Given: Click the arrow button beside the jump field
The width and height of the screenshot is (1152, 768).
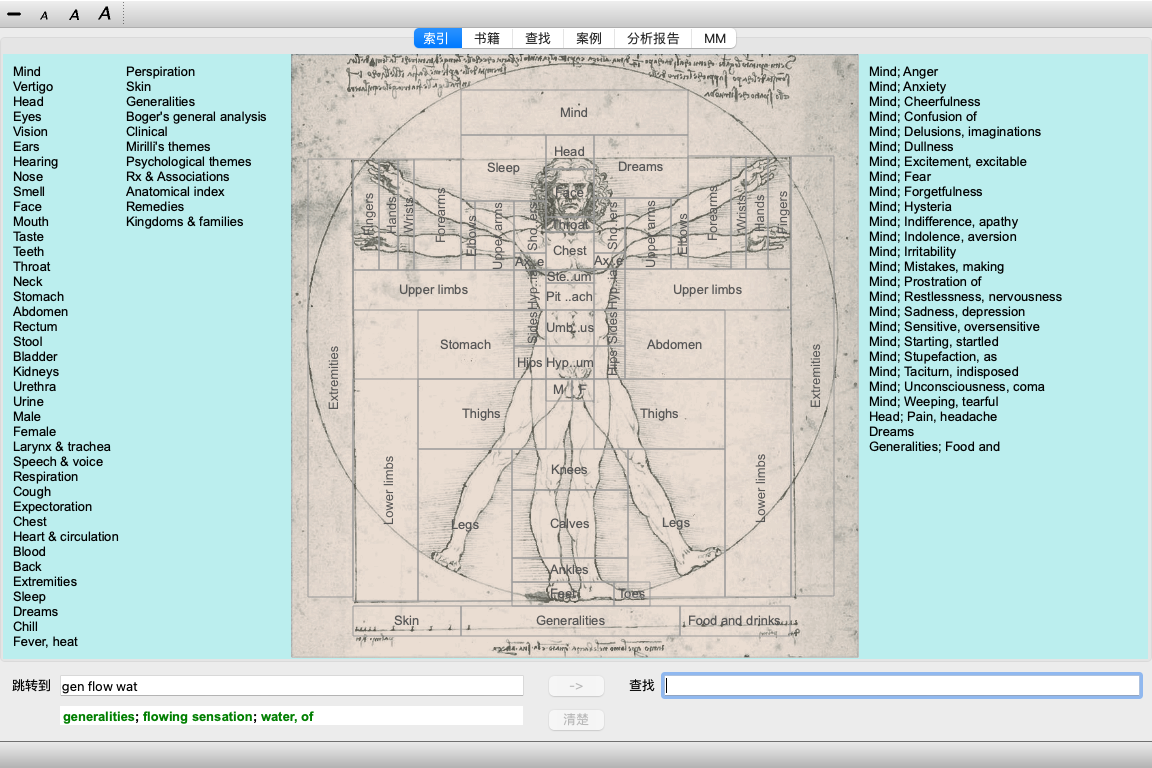Looking at the screenshot, I should [x=576, y=686].
